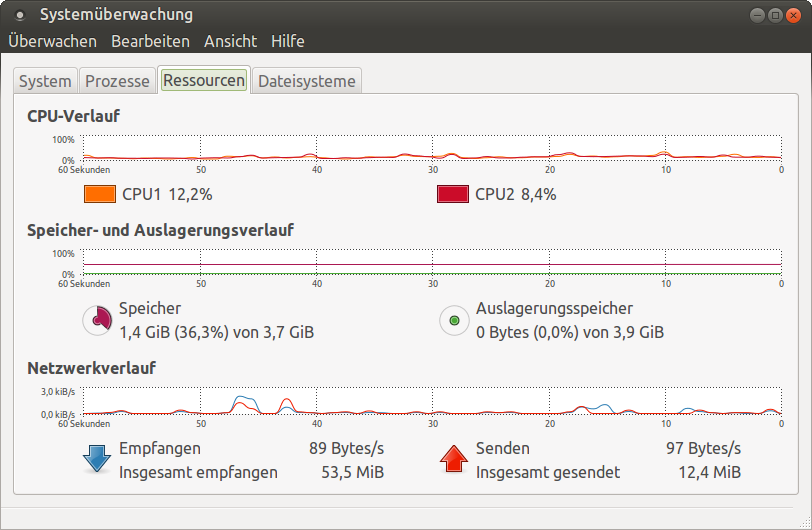The width and height of the screenshot is (812, 530).
Task: Click the window icon in the title bar
Action: click(x=20, y=15)
